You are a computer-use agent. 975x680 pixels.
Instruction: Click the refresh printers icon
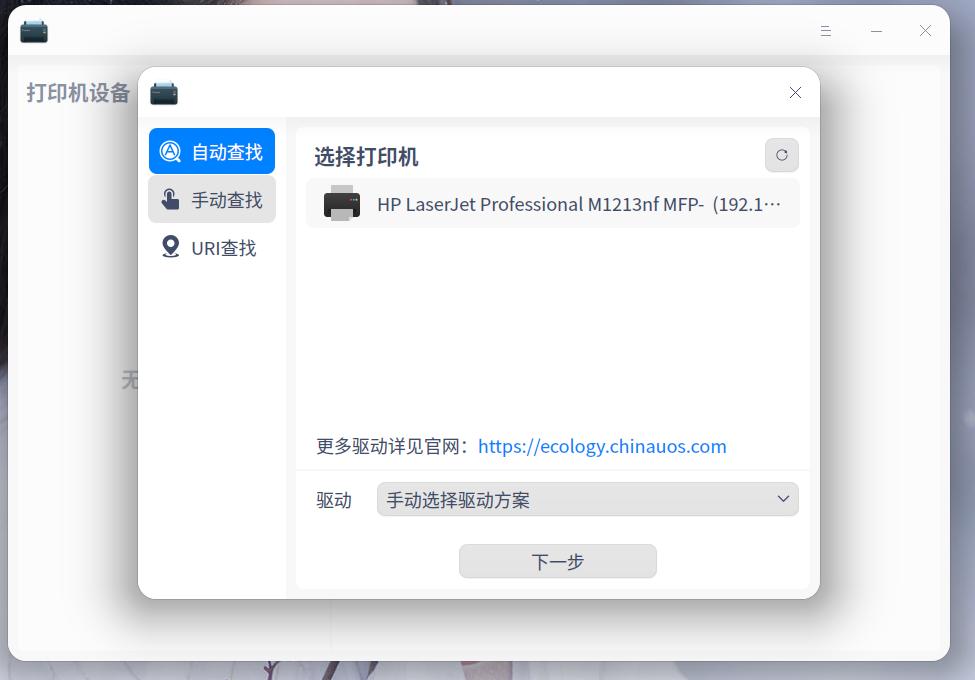point(781,155)
